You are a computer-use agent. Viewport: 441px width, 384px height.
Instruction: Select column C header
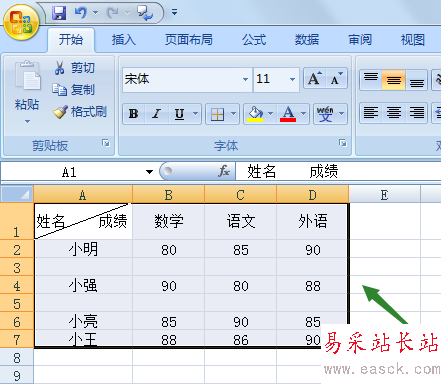241,194
